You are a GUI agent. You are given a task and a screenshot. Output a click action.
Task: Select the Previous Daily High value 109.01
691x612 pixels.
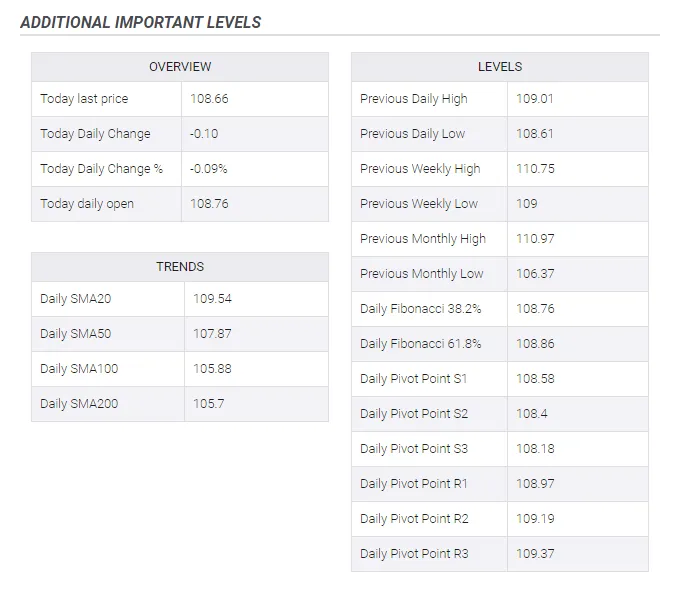pos(535,99)
